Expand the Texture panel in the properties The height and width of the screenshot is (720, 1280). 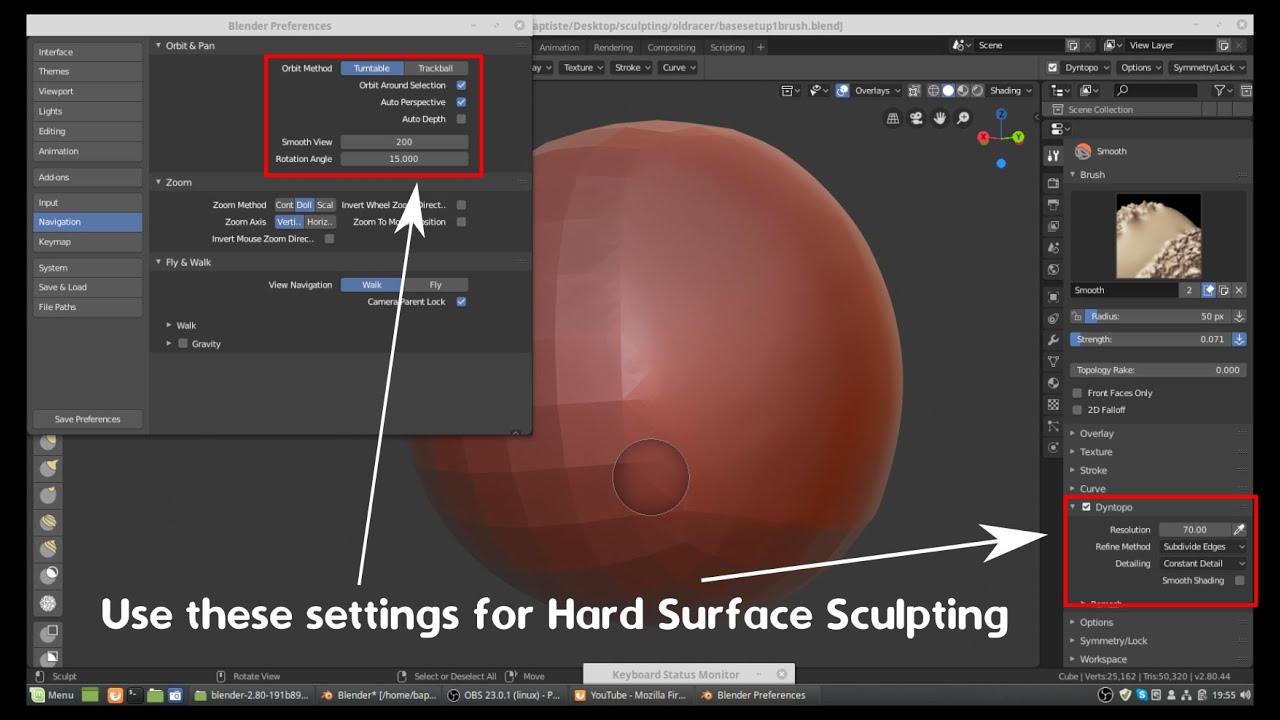pyautogui.click(x=1095, y=452)
